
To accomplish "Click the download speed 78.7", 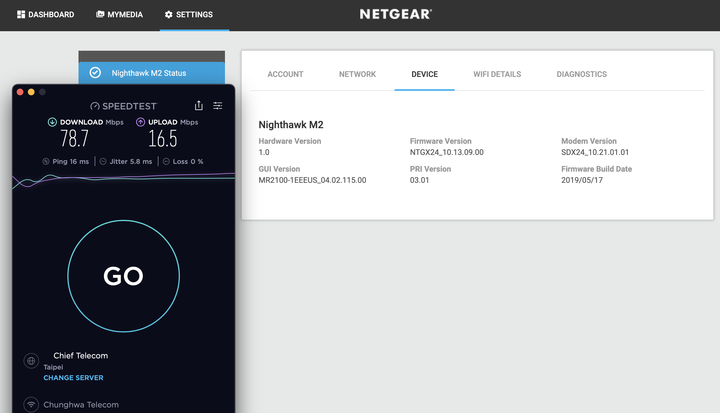I will pyautogui.click(x=74, y=139).
